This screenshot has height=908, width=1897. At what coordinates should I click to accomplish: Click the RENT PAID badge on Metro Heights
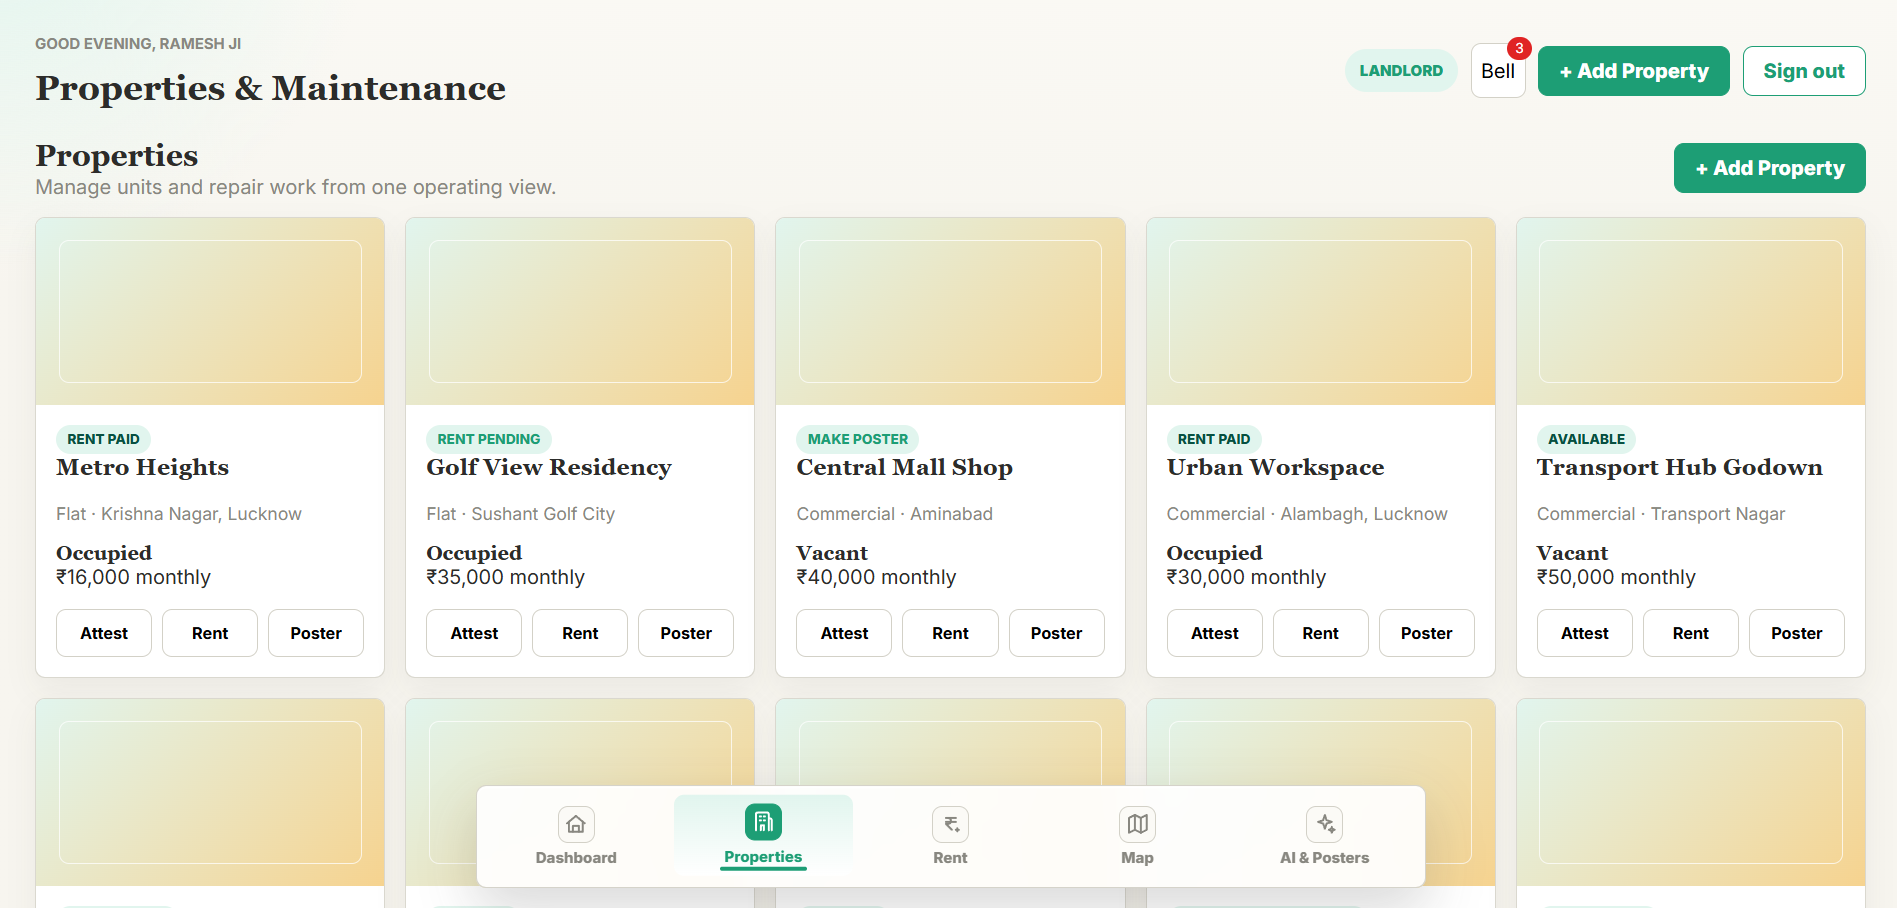click(104, 439)
